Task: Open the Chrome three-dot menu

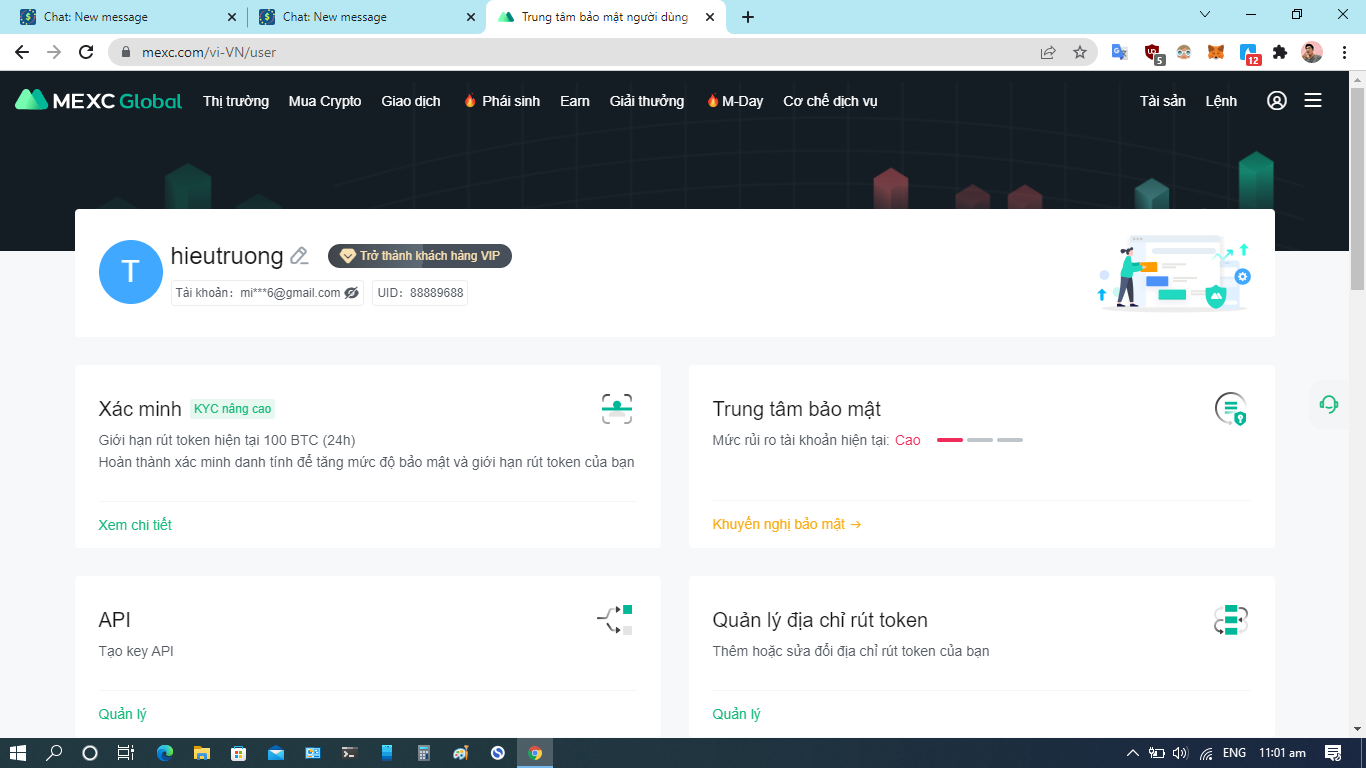Action: click(x=1344, y=52)
